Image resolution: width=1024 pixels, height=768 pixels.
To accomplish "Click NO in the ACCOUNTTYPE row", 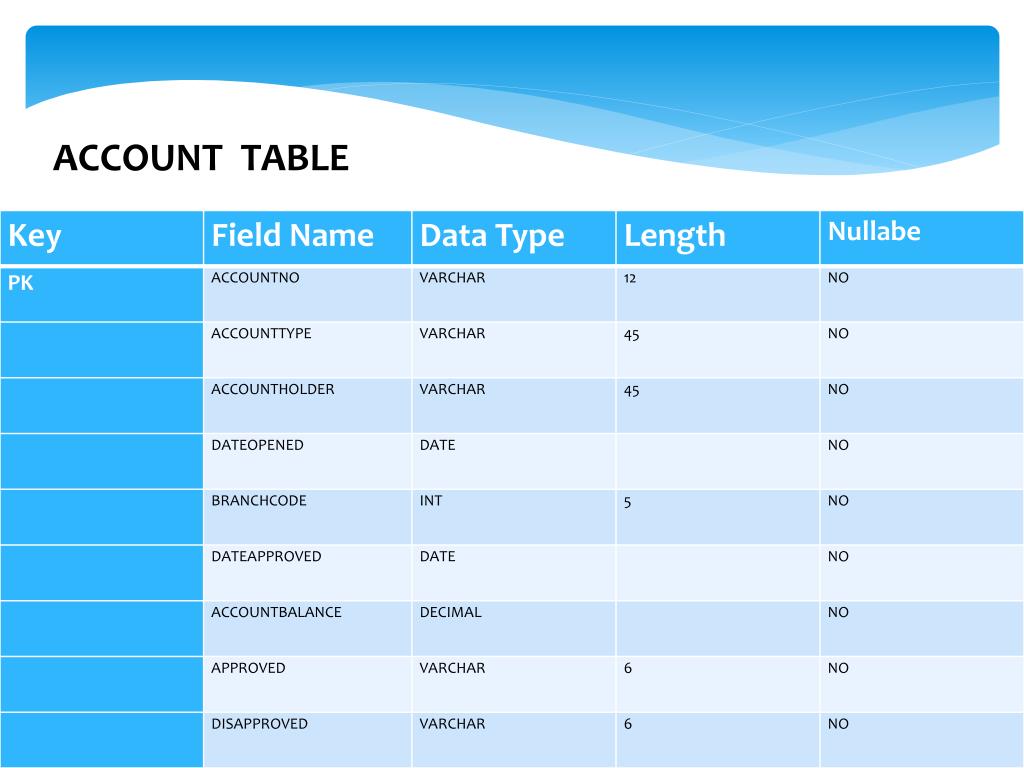I will click(838, 333).
